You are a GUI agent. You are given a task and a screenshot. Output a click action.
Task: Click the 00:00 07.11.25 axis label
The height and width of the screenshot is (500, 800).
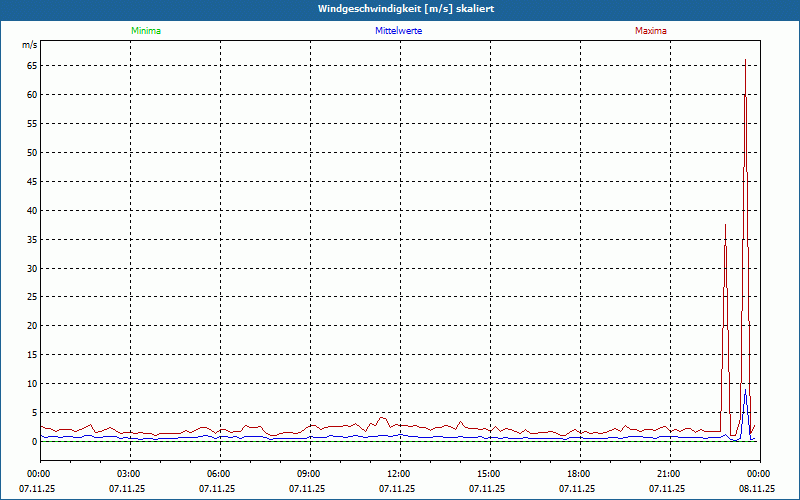click(37, 481)
